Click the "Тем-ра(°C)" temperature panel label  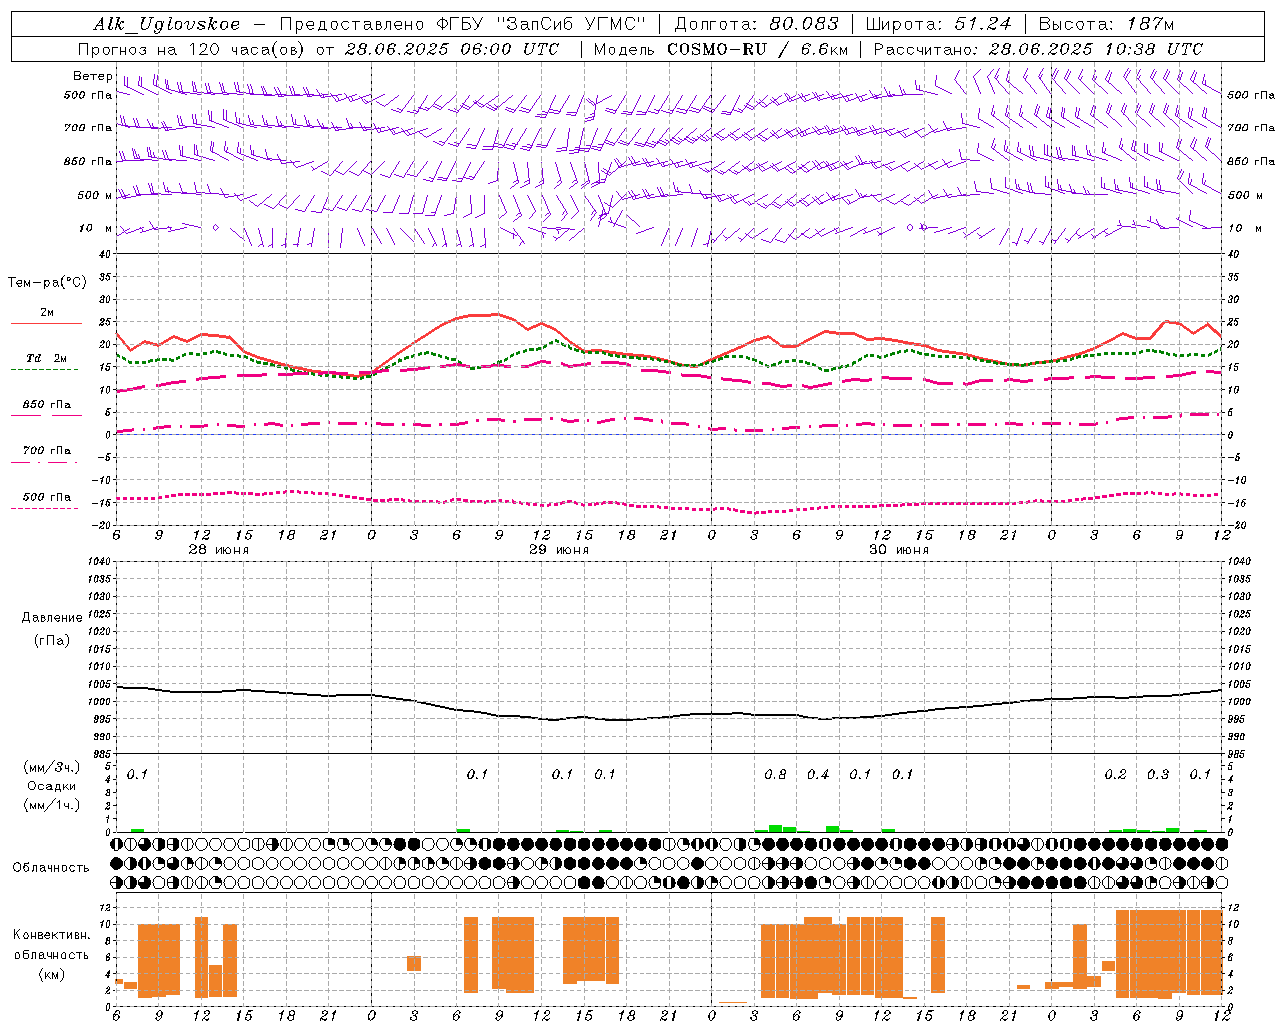[47, 283]
